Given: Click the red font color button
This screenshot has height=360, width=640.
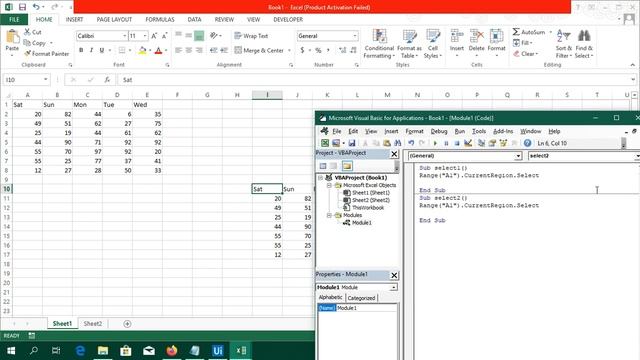Looking at the screenshot, I should tap(159, 50).
